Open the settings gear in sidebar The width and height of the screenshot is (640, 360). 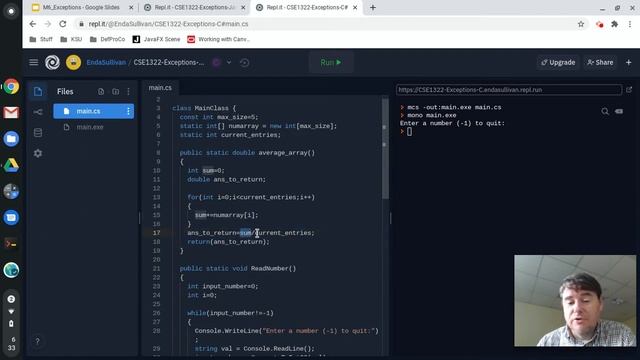(x=38, y=153)
